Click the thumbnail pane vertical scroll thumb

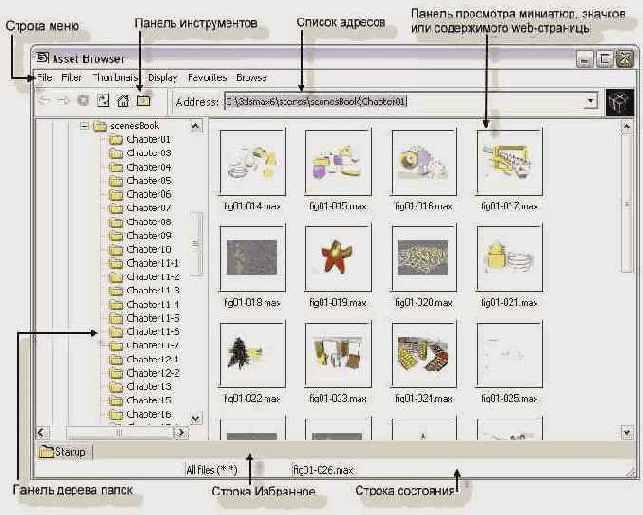tap(627, 203)
